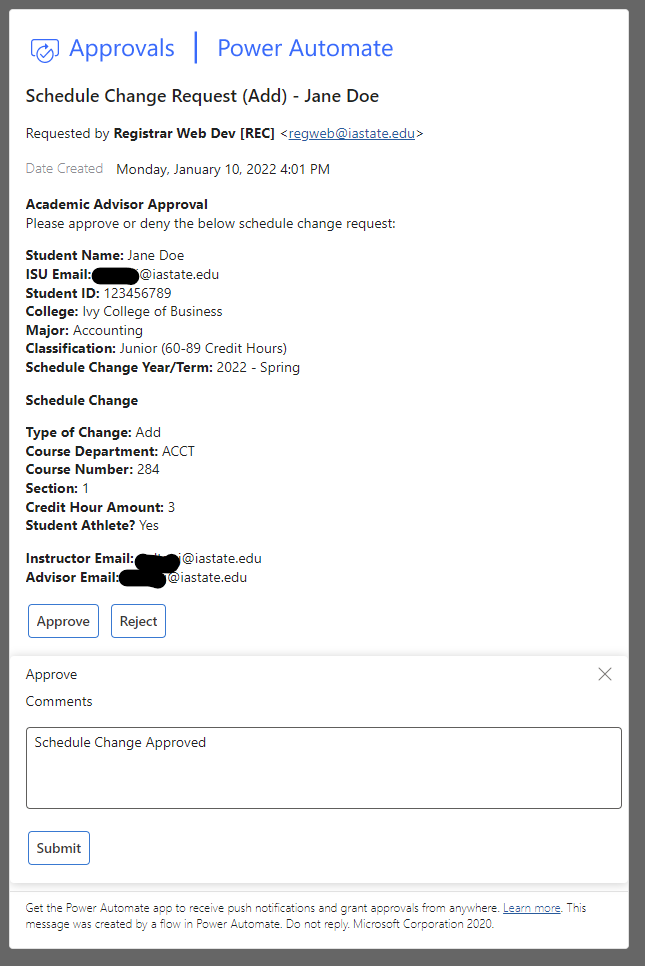The image size is (645, 966).
Task: Click the 2022 - Spring term value
Action: pyautogui.click(x=258, y=368)
